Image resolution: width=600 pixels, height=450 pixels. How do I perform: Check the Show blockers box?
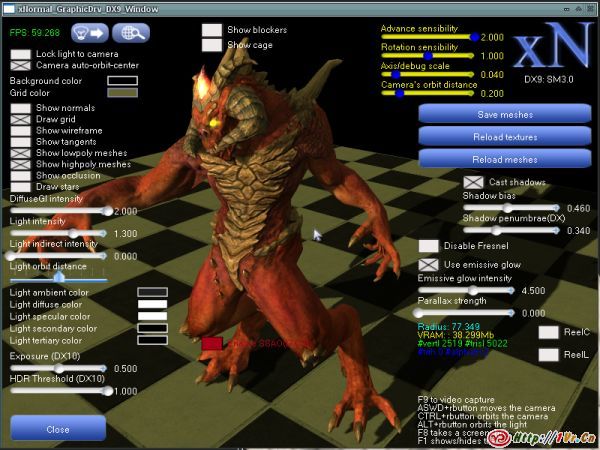tap(212, 30)
